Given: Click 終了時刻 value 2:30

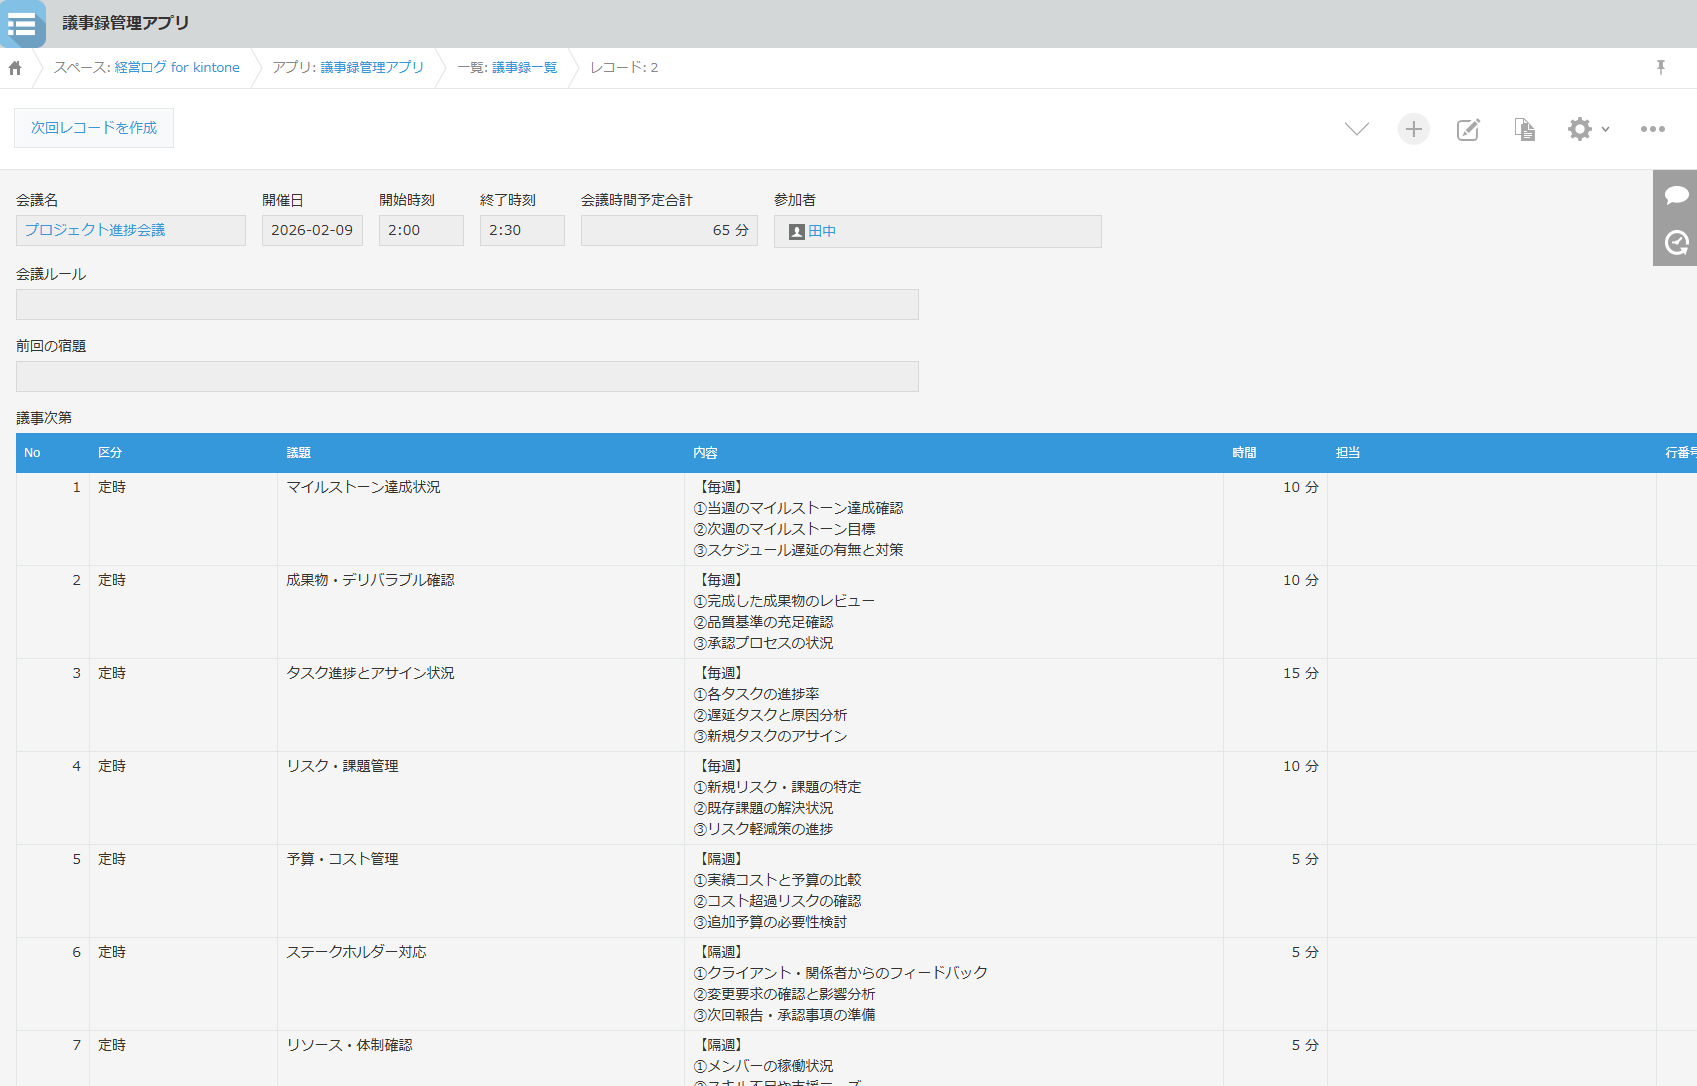Looking at the screenshot, I should (x=522, y=230).
